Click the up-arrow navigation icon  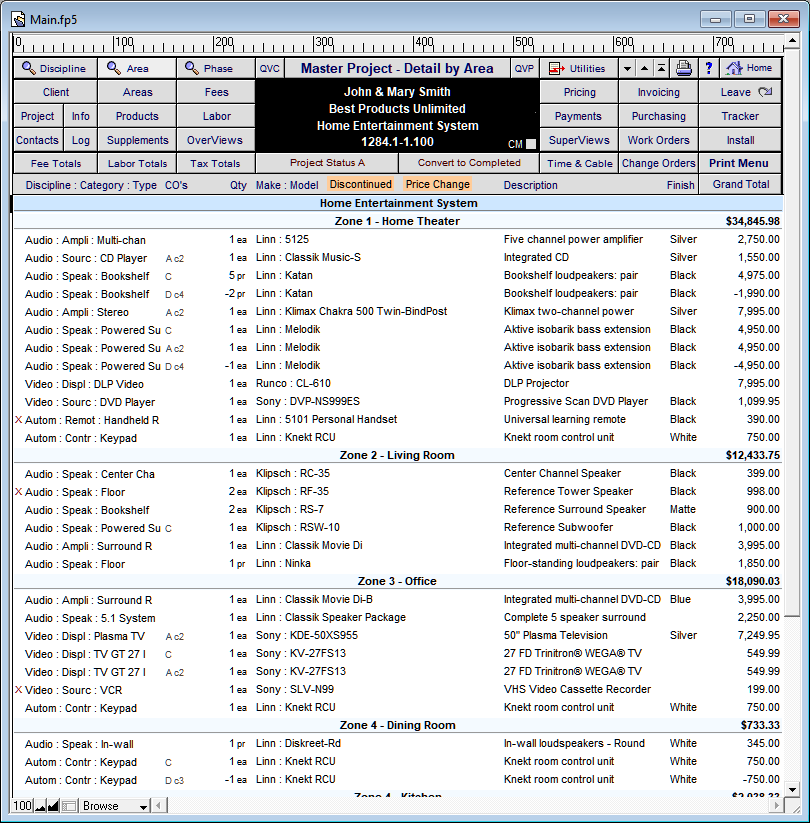tap(644, 68)
